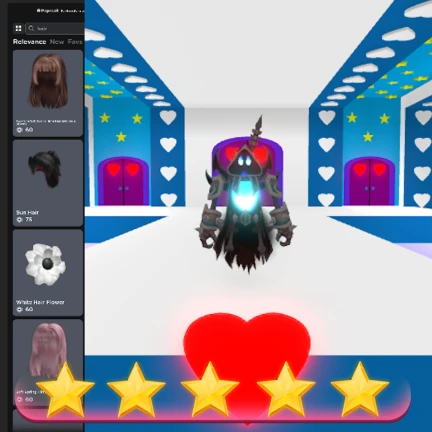This screenshot has height=432, width=432.
Task: Focus the catalog search field containing 'hair'
Action: click(x=55, y=28)
